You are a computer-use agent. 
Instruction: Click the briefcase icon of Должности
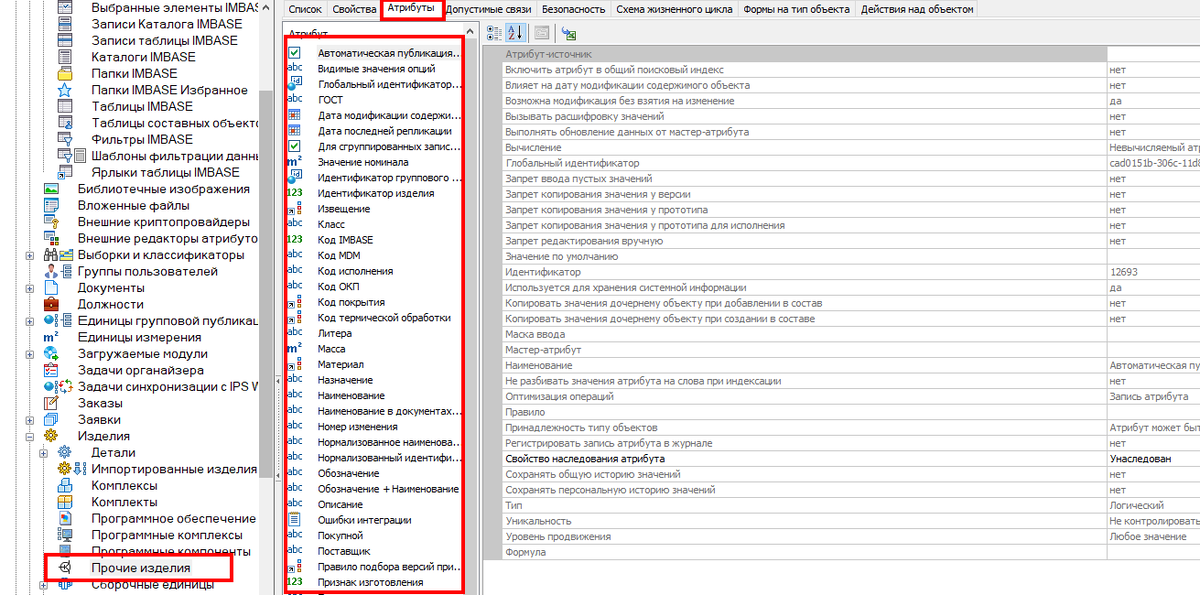52,304
